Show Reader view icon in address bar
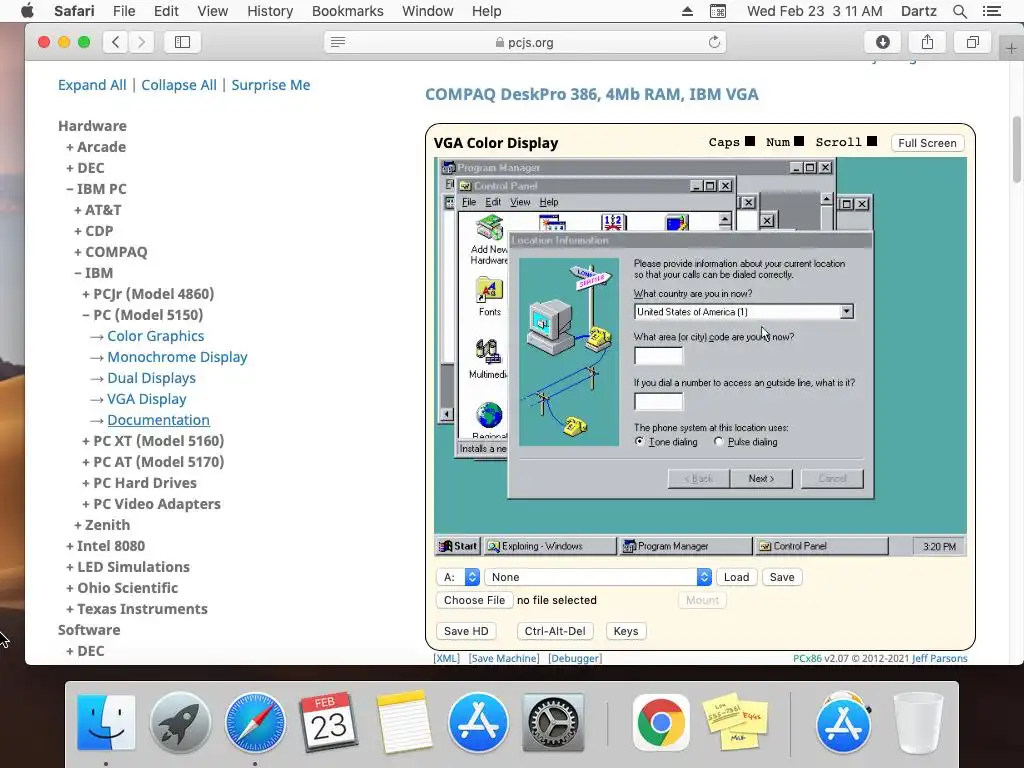1024x768 pixels. click(338, 42)
